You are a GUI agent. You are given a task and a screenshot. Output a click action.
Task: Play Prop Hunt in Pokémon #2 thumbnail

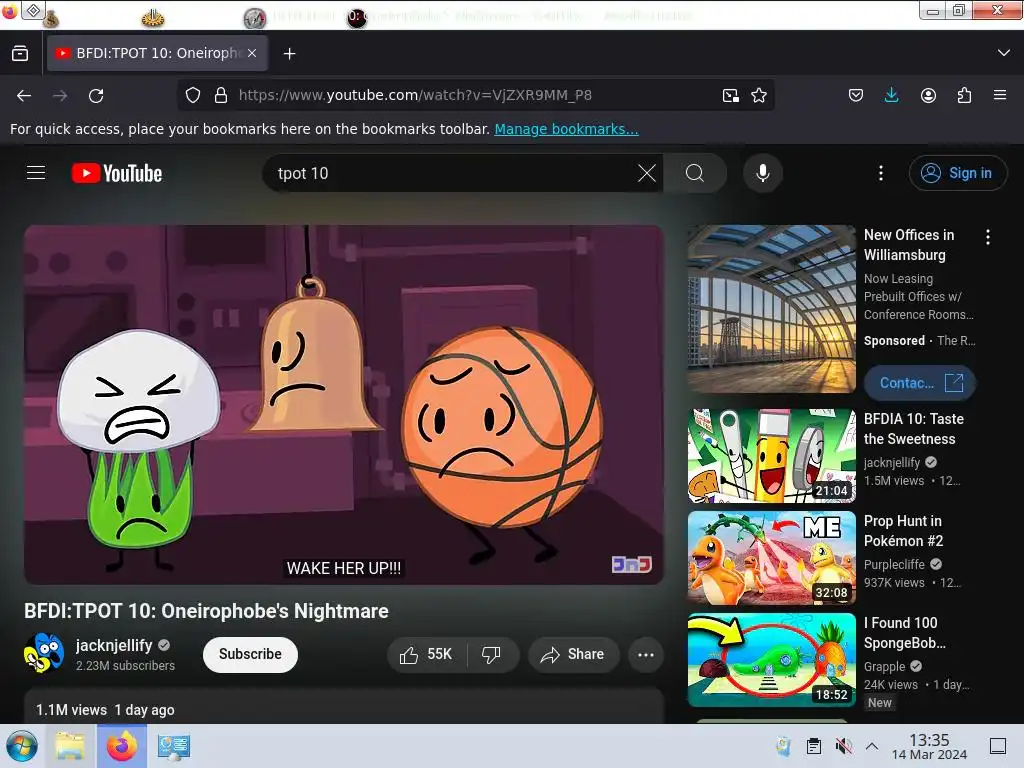click(771, 558)
